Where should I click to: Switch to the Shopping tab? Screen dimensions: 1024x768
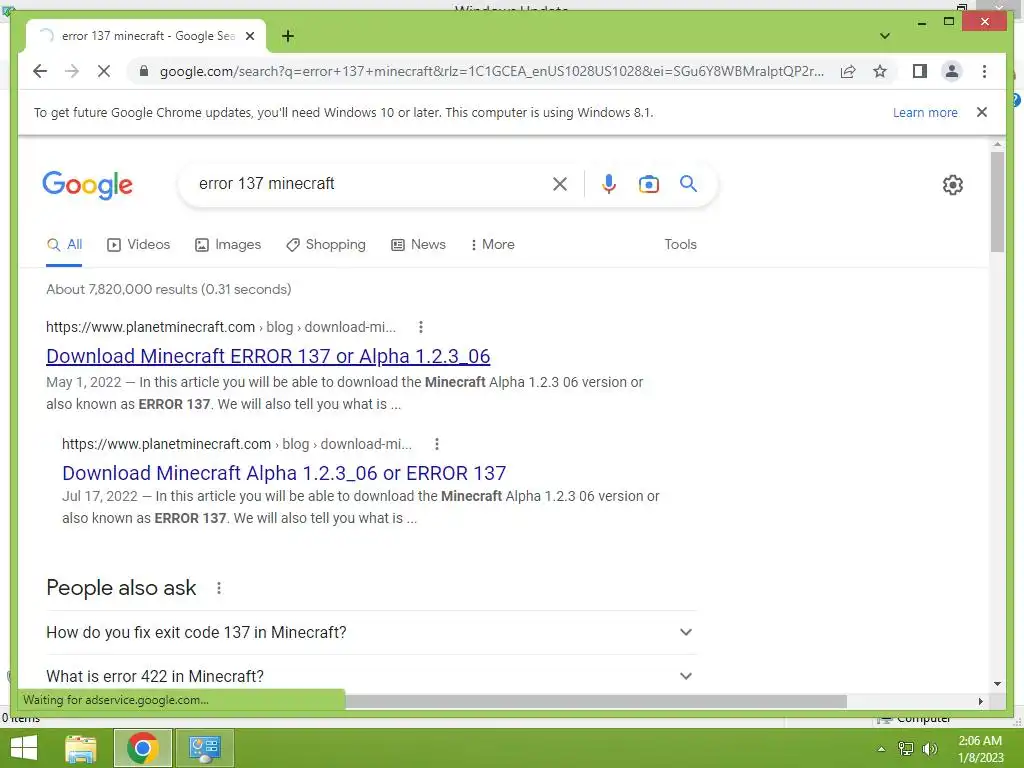(326, 245)
